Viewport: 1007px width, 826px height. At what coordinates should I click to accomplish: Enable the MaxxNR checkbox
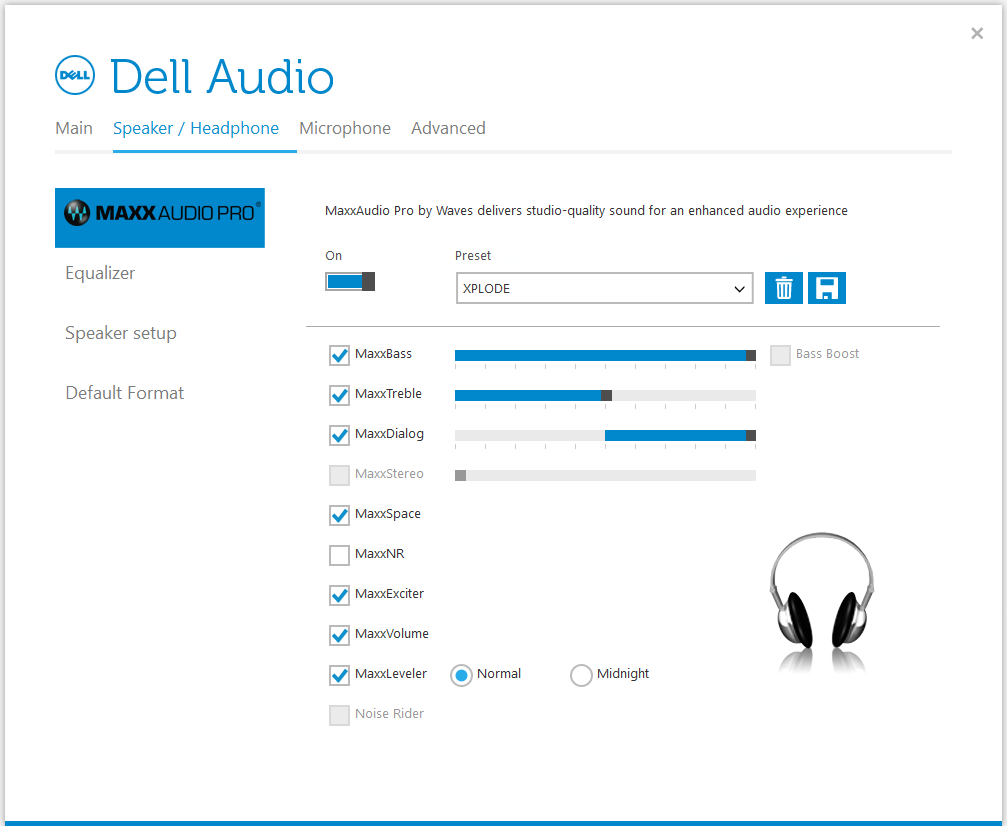[x=339, y=555]
